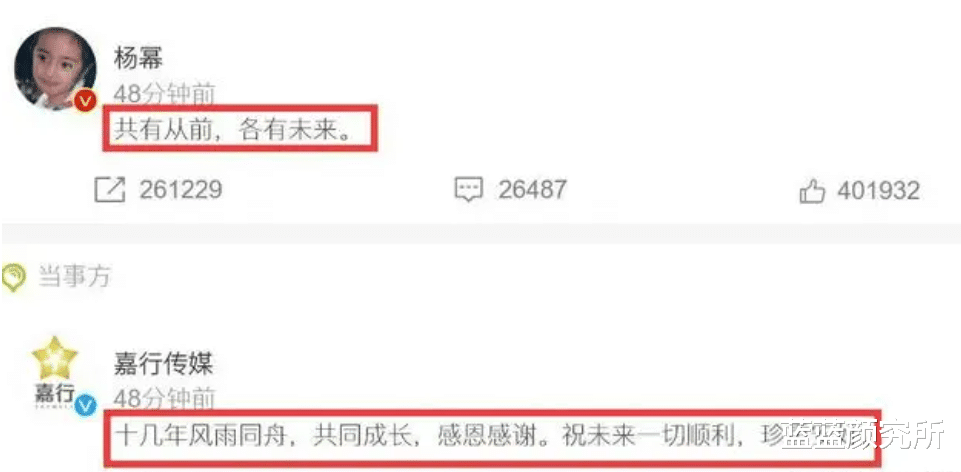Open the 嘉行传媒 username link
This screenshot has width=961, height=472.
163,364
